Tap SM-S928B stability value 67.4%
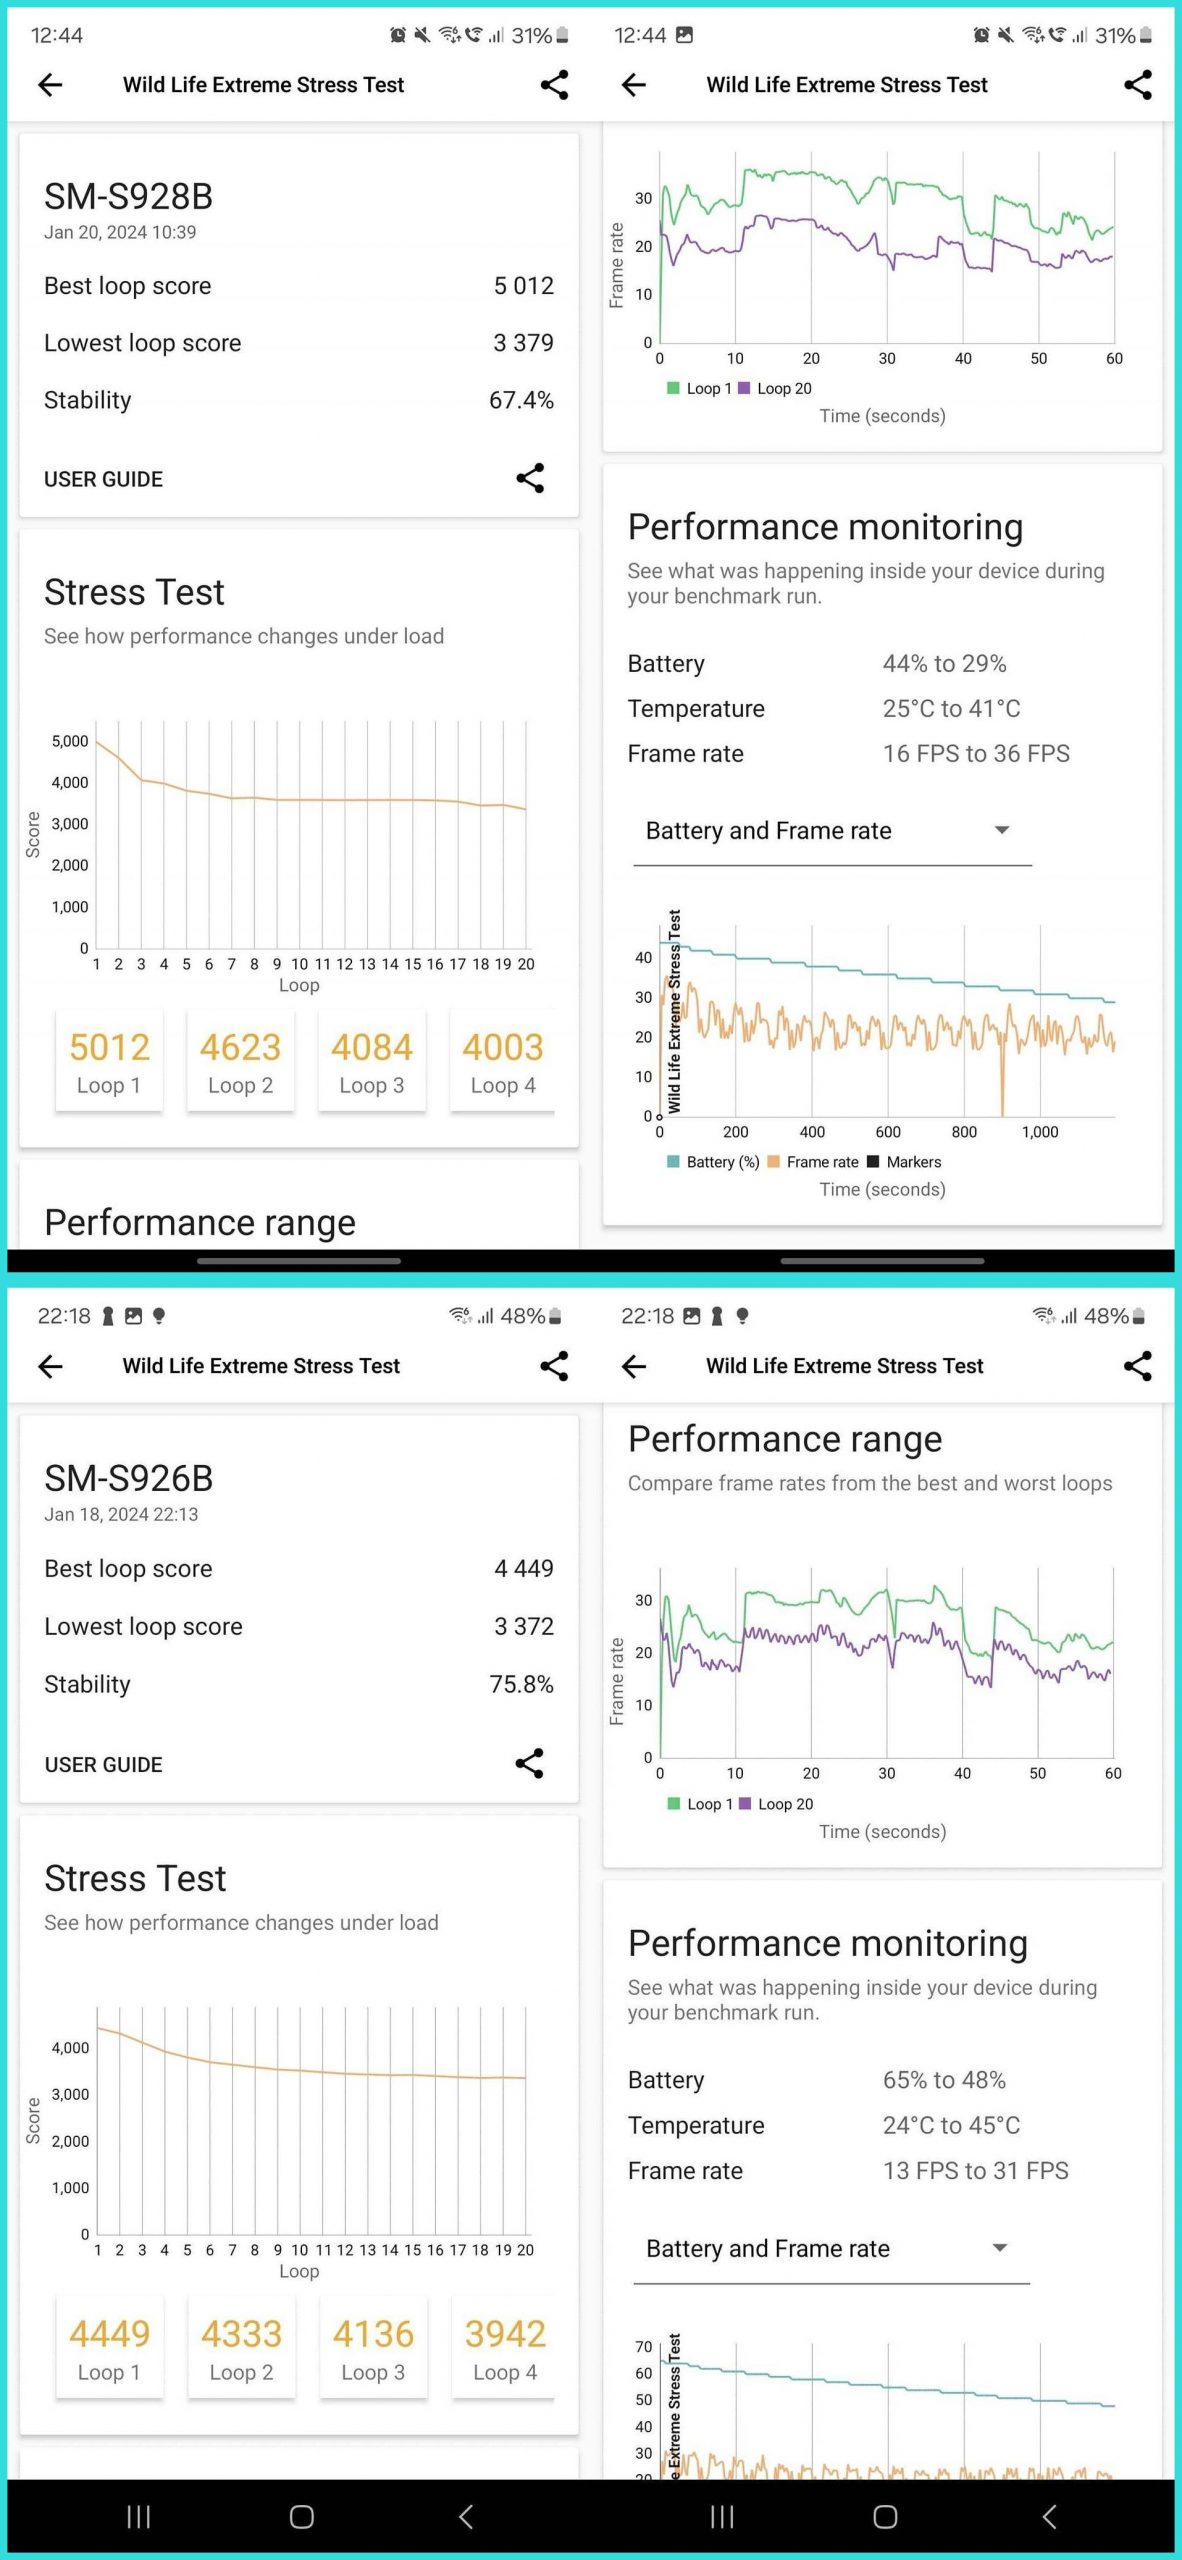 521,400
